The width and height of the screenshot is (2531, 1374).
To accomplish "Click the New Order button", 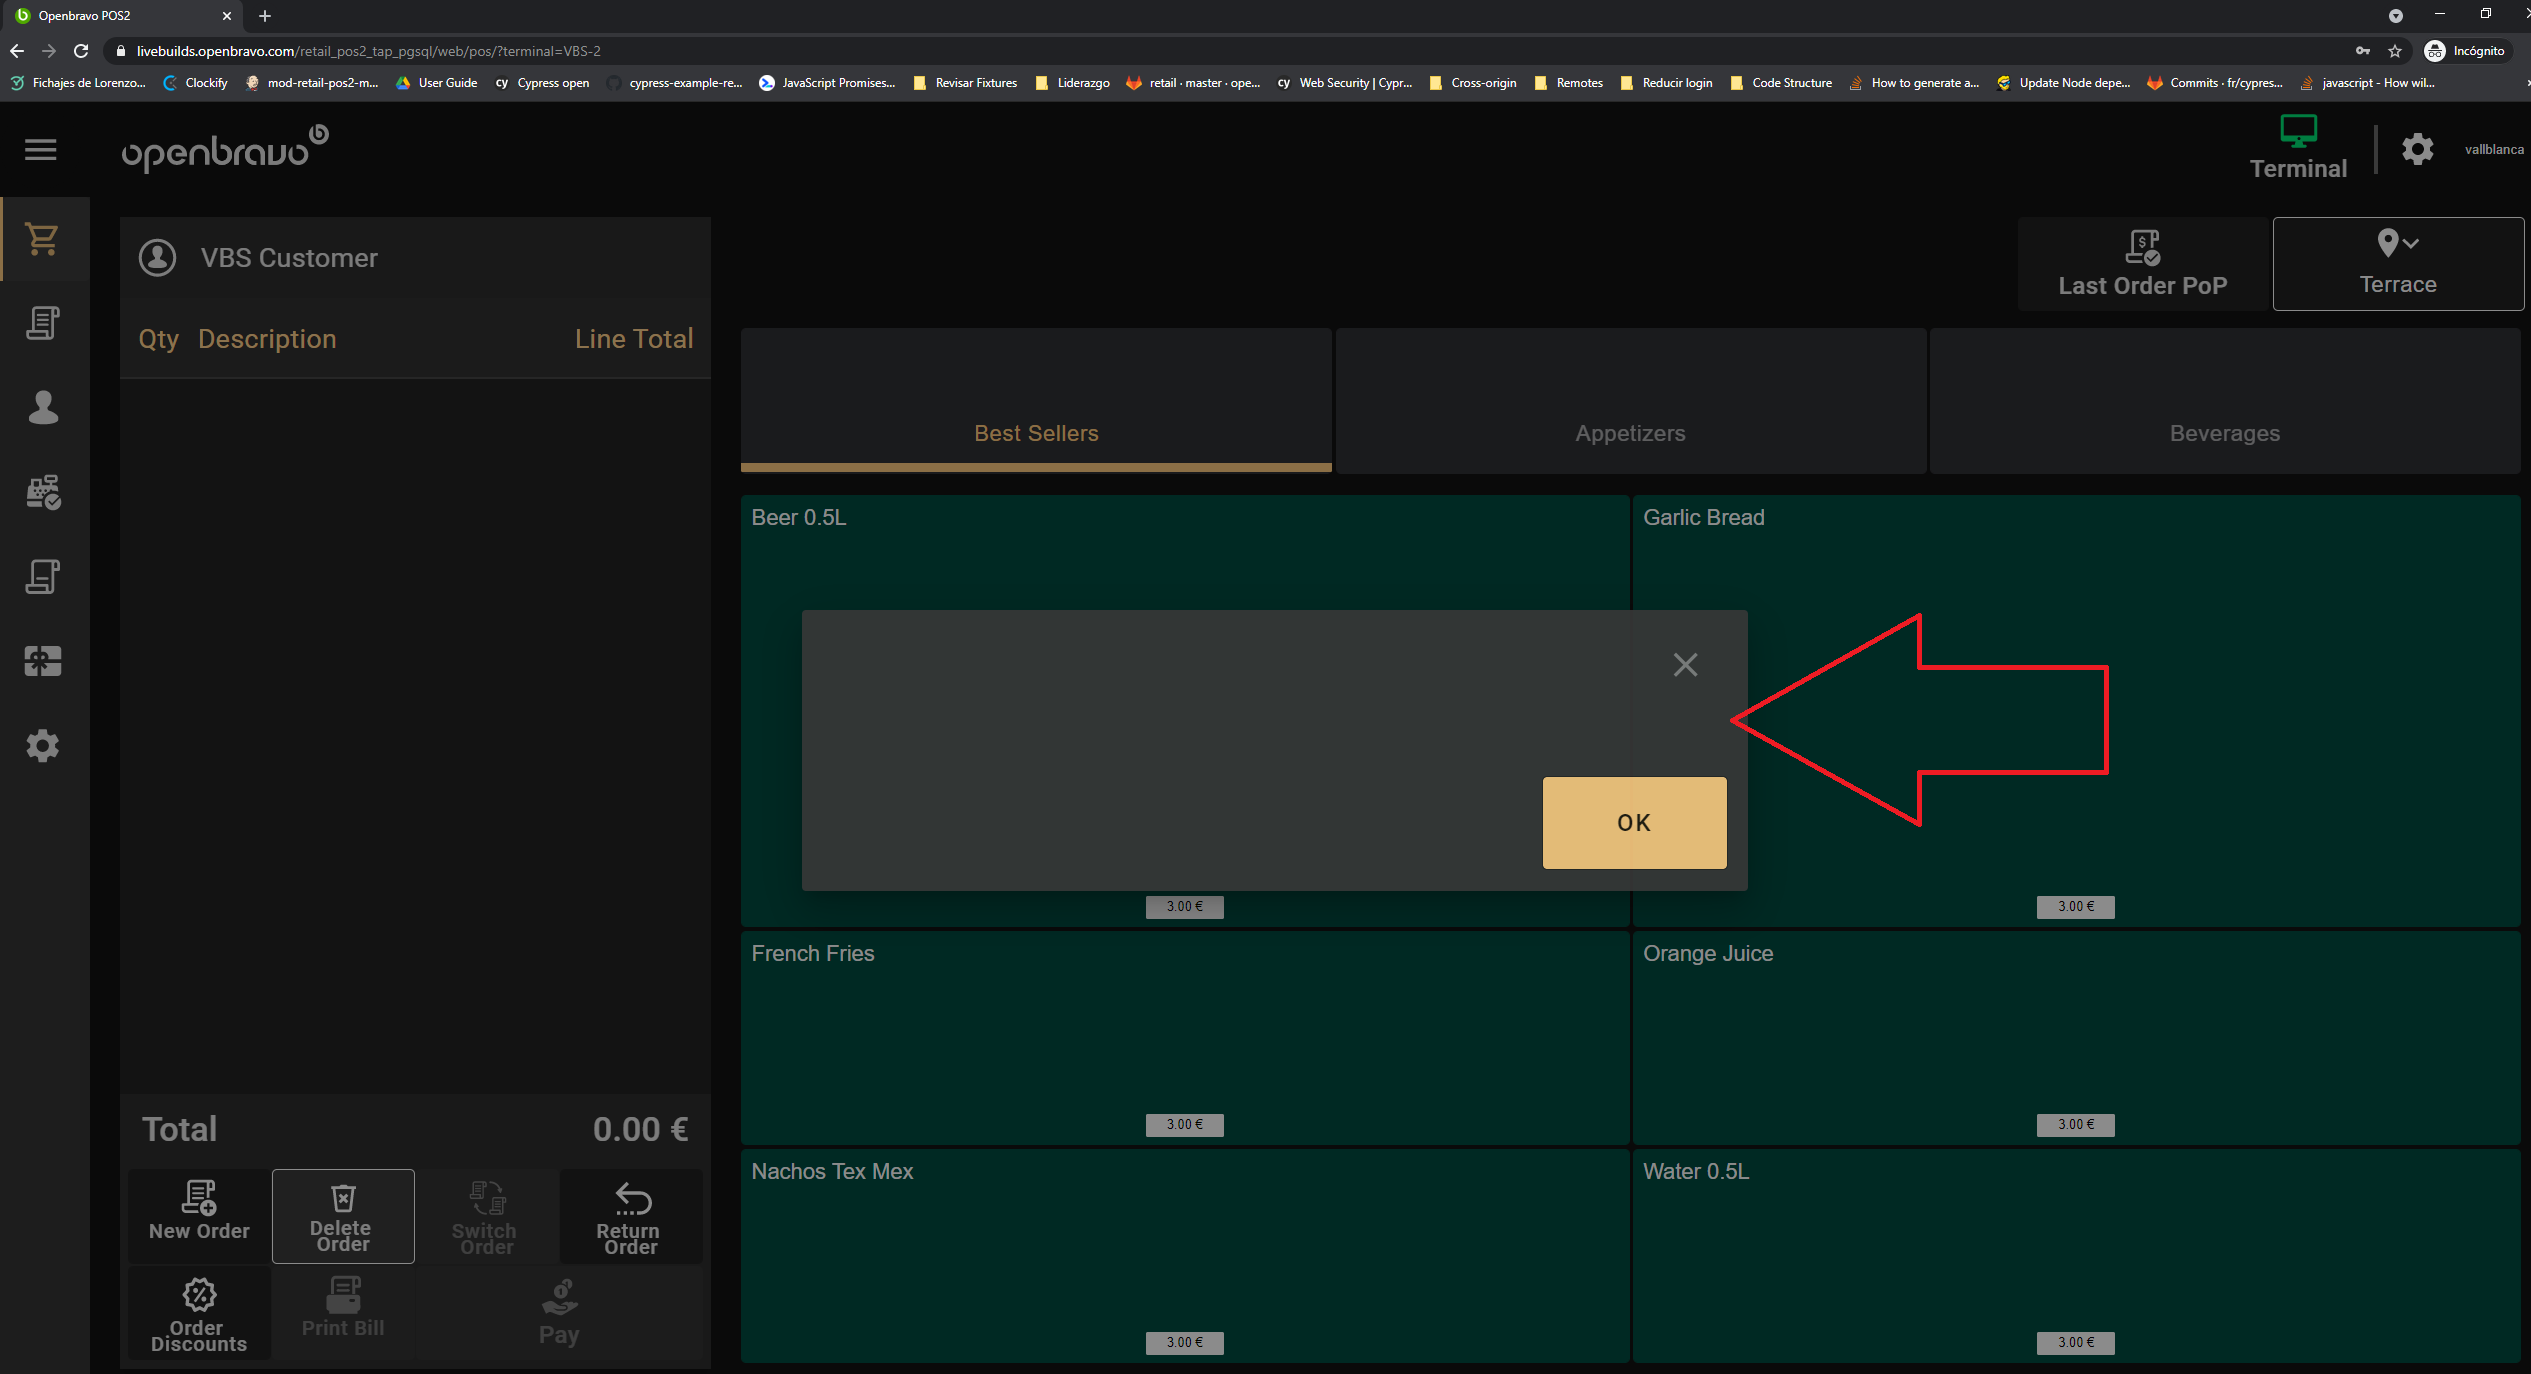I will [x=199, y=1214].
